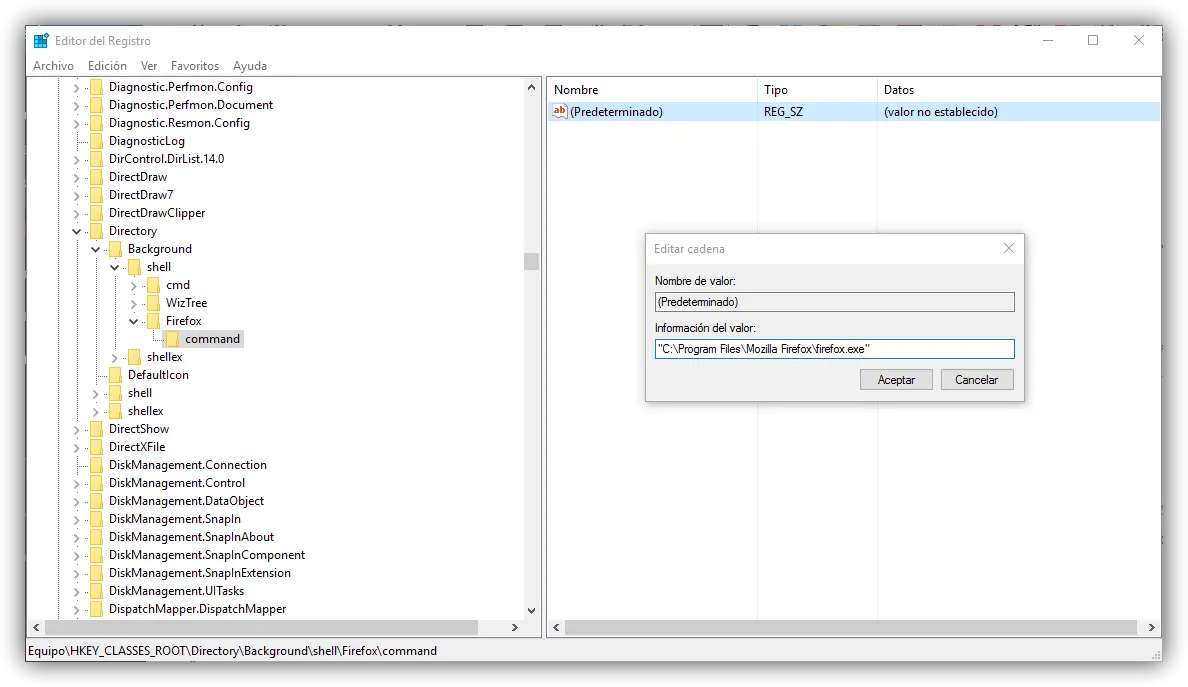This screenshot has width=1188, height=687.
Task: Collapse the Firefox key
Action: coord(133,321)
